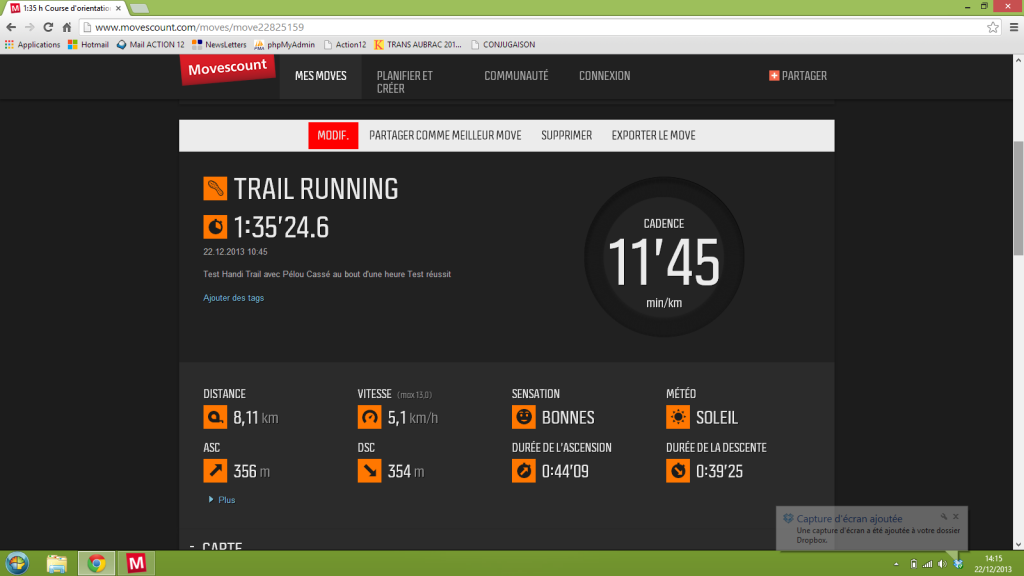Click the Sensation smiley face icon

524,417
